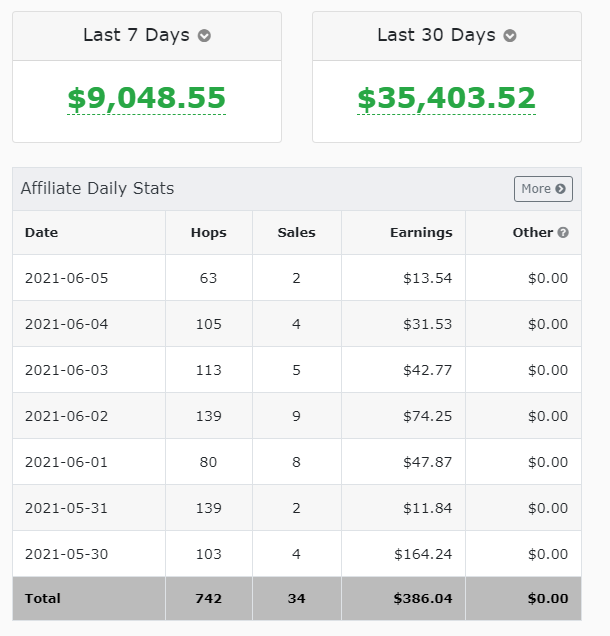Click the 2021-06-03 date cell
Screen dimensions: 610x636
click(x=66, y=370)
